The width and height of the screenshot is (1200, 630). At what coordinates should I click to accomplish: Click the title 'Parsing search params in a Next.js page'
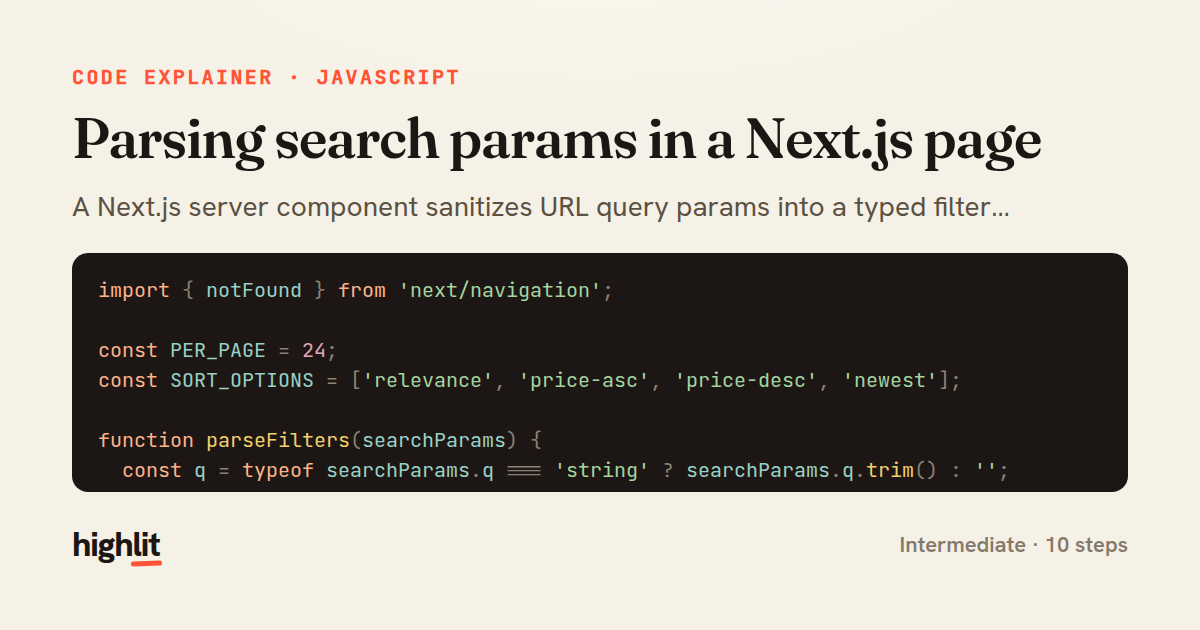(557, 141)
